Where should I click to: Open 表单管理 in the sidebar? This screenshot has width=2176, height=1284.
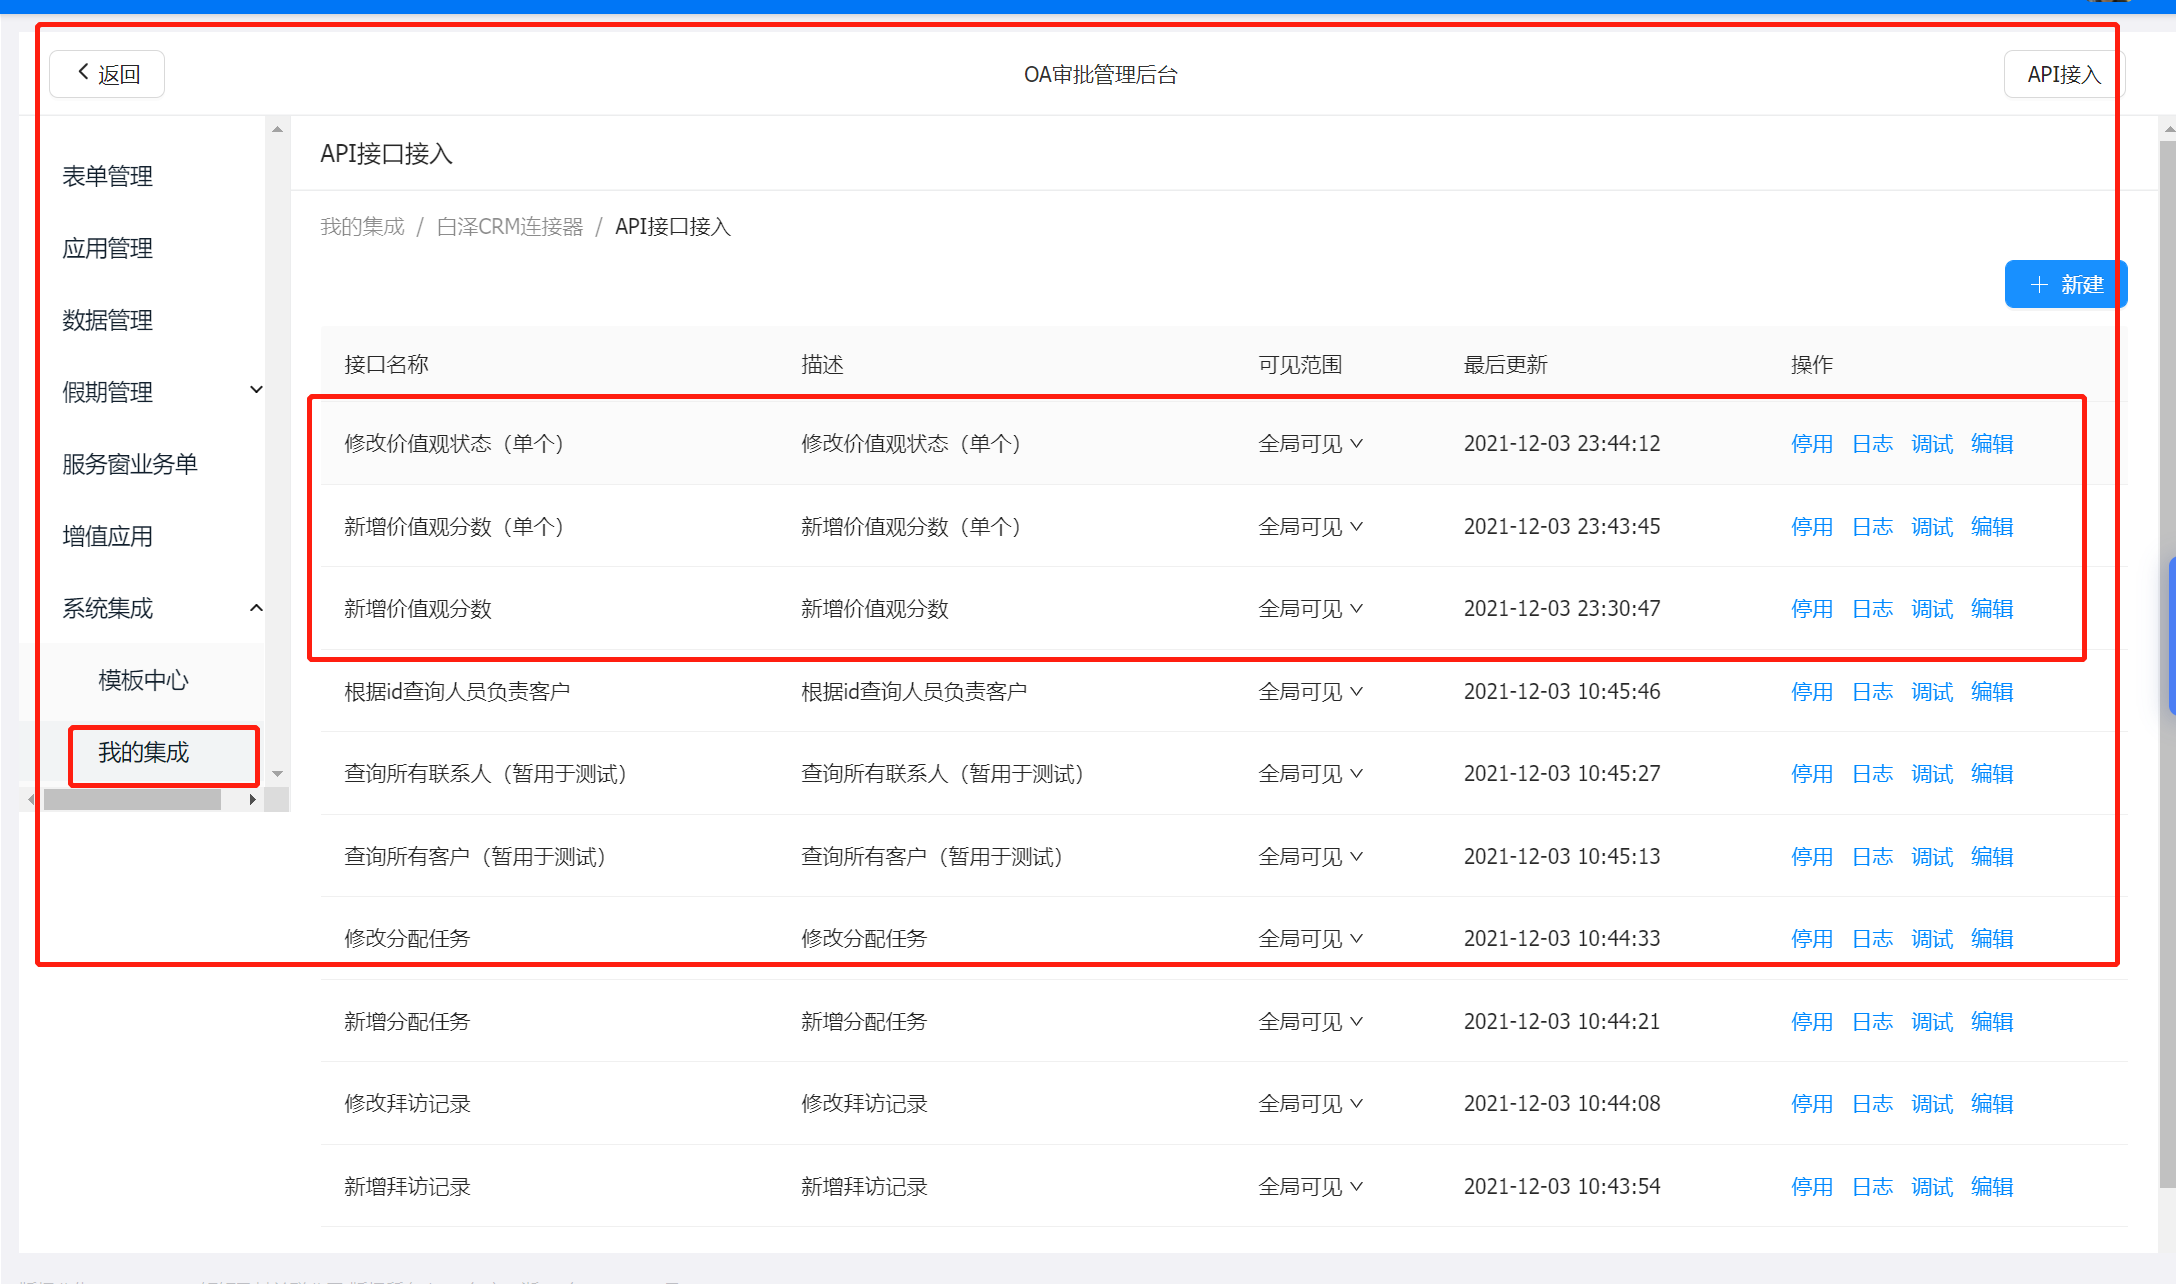click(108, 177)
